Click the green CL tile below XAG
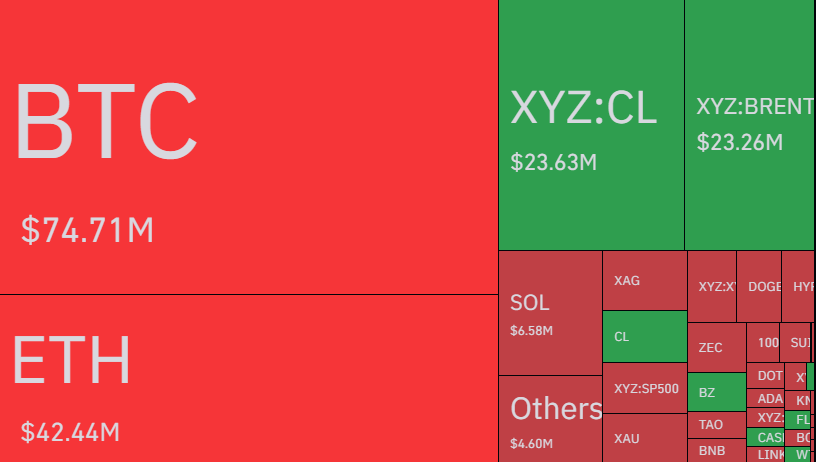The image size is (816, 462). (x=644, y=337)
